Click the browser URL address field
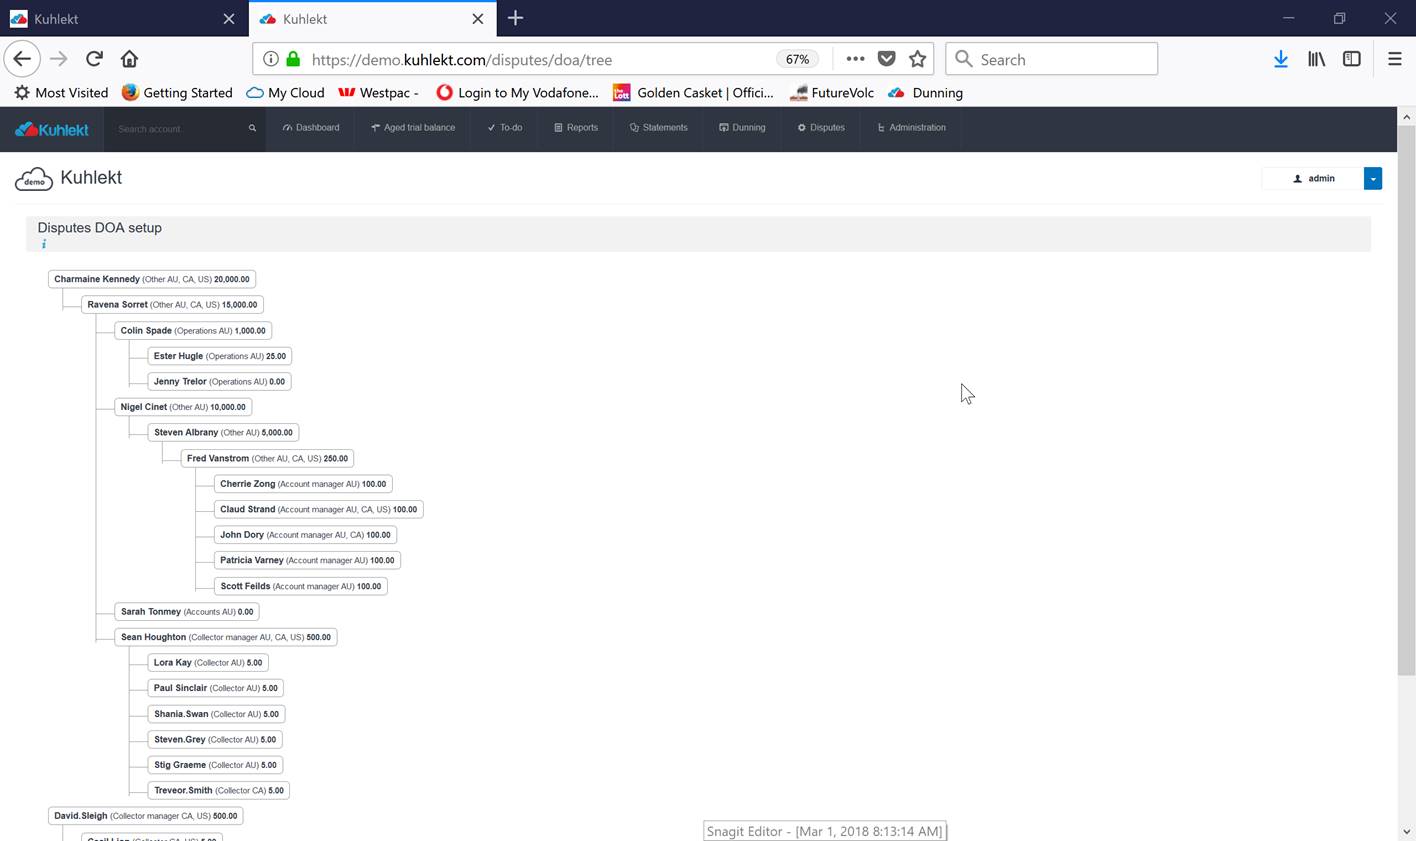This screenshot has height=841, width=1416. tap(540, 59)
